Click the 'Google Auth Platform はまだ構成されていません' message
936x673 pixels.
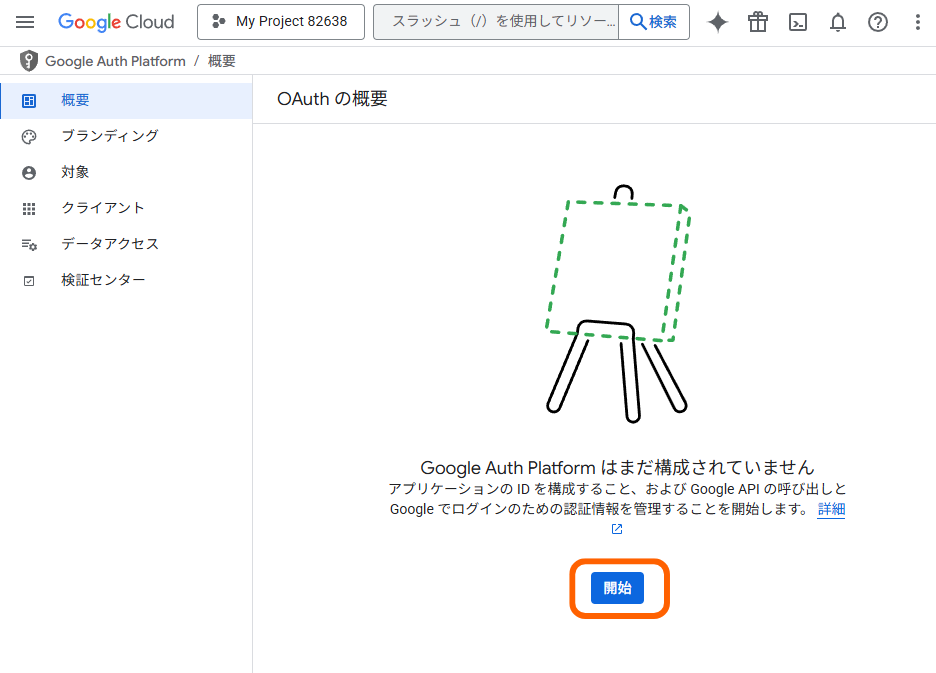[617, 467]
